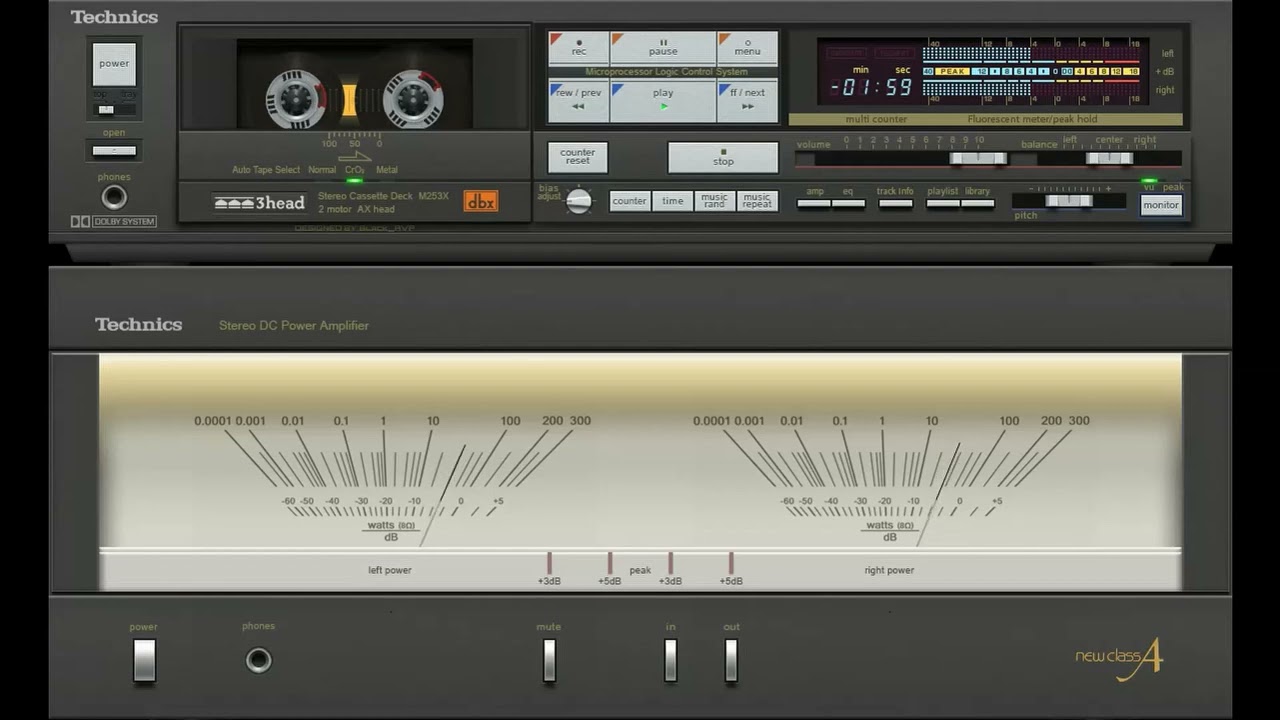The width and height of the screenshot is (1280, 720).
Task: Click the 'multi counter' label
Action: coord(876,119)
